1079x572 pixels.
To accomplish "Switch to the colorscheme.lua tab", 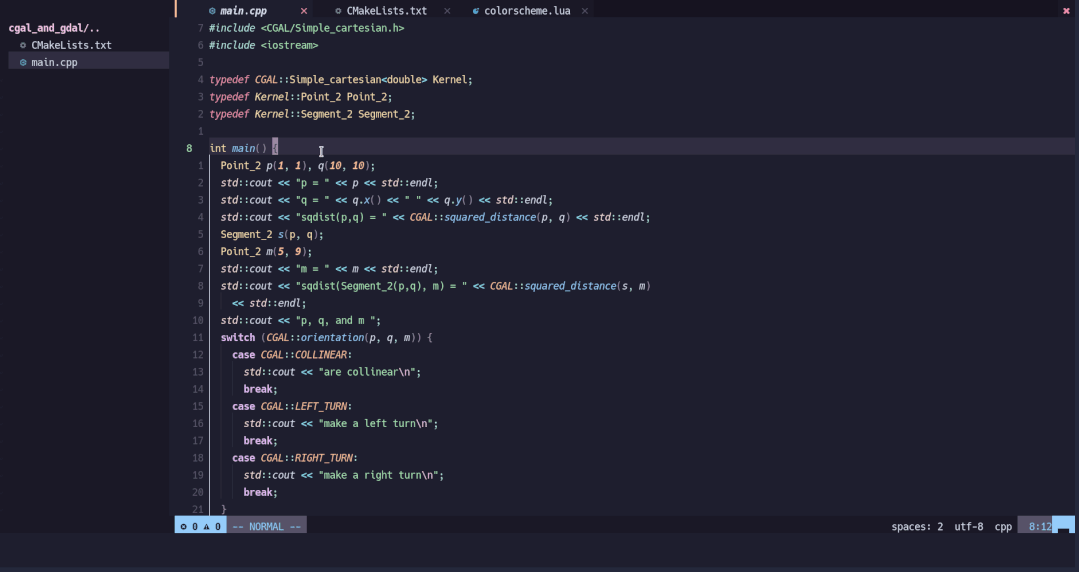I will [x=527, y=11].
